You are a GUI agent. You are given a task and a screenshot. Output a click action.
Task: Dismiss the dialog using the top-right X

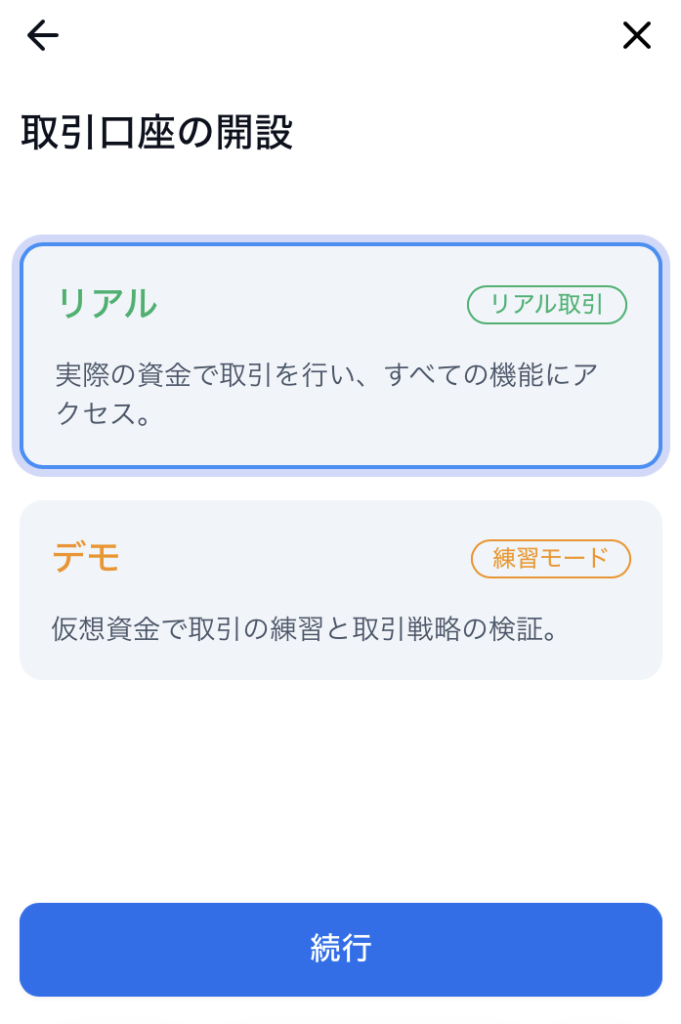click(637, 35)
